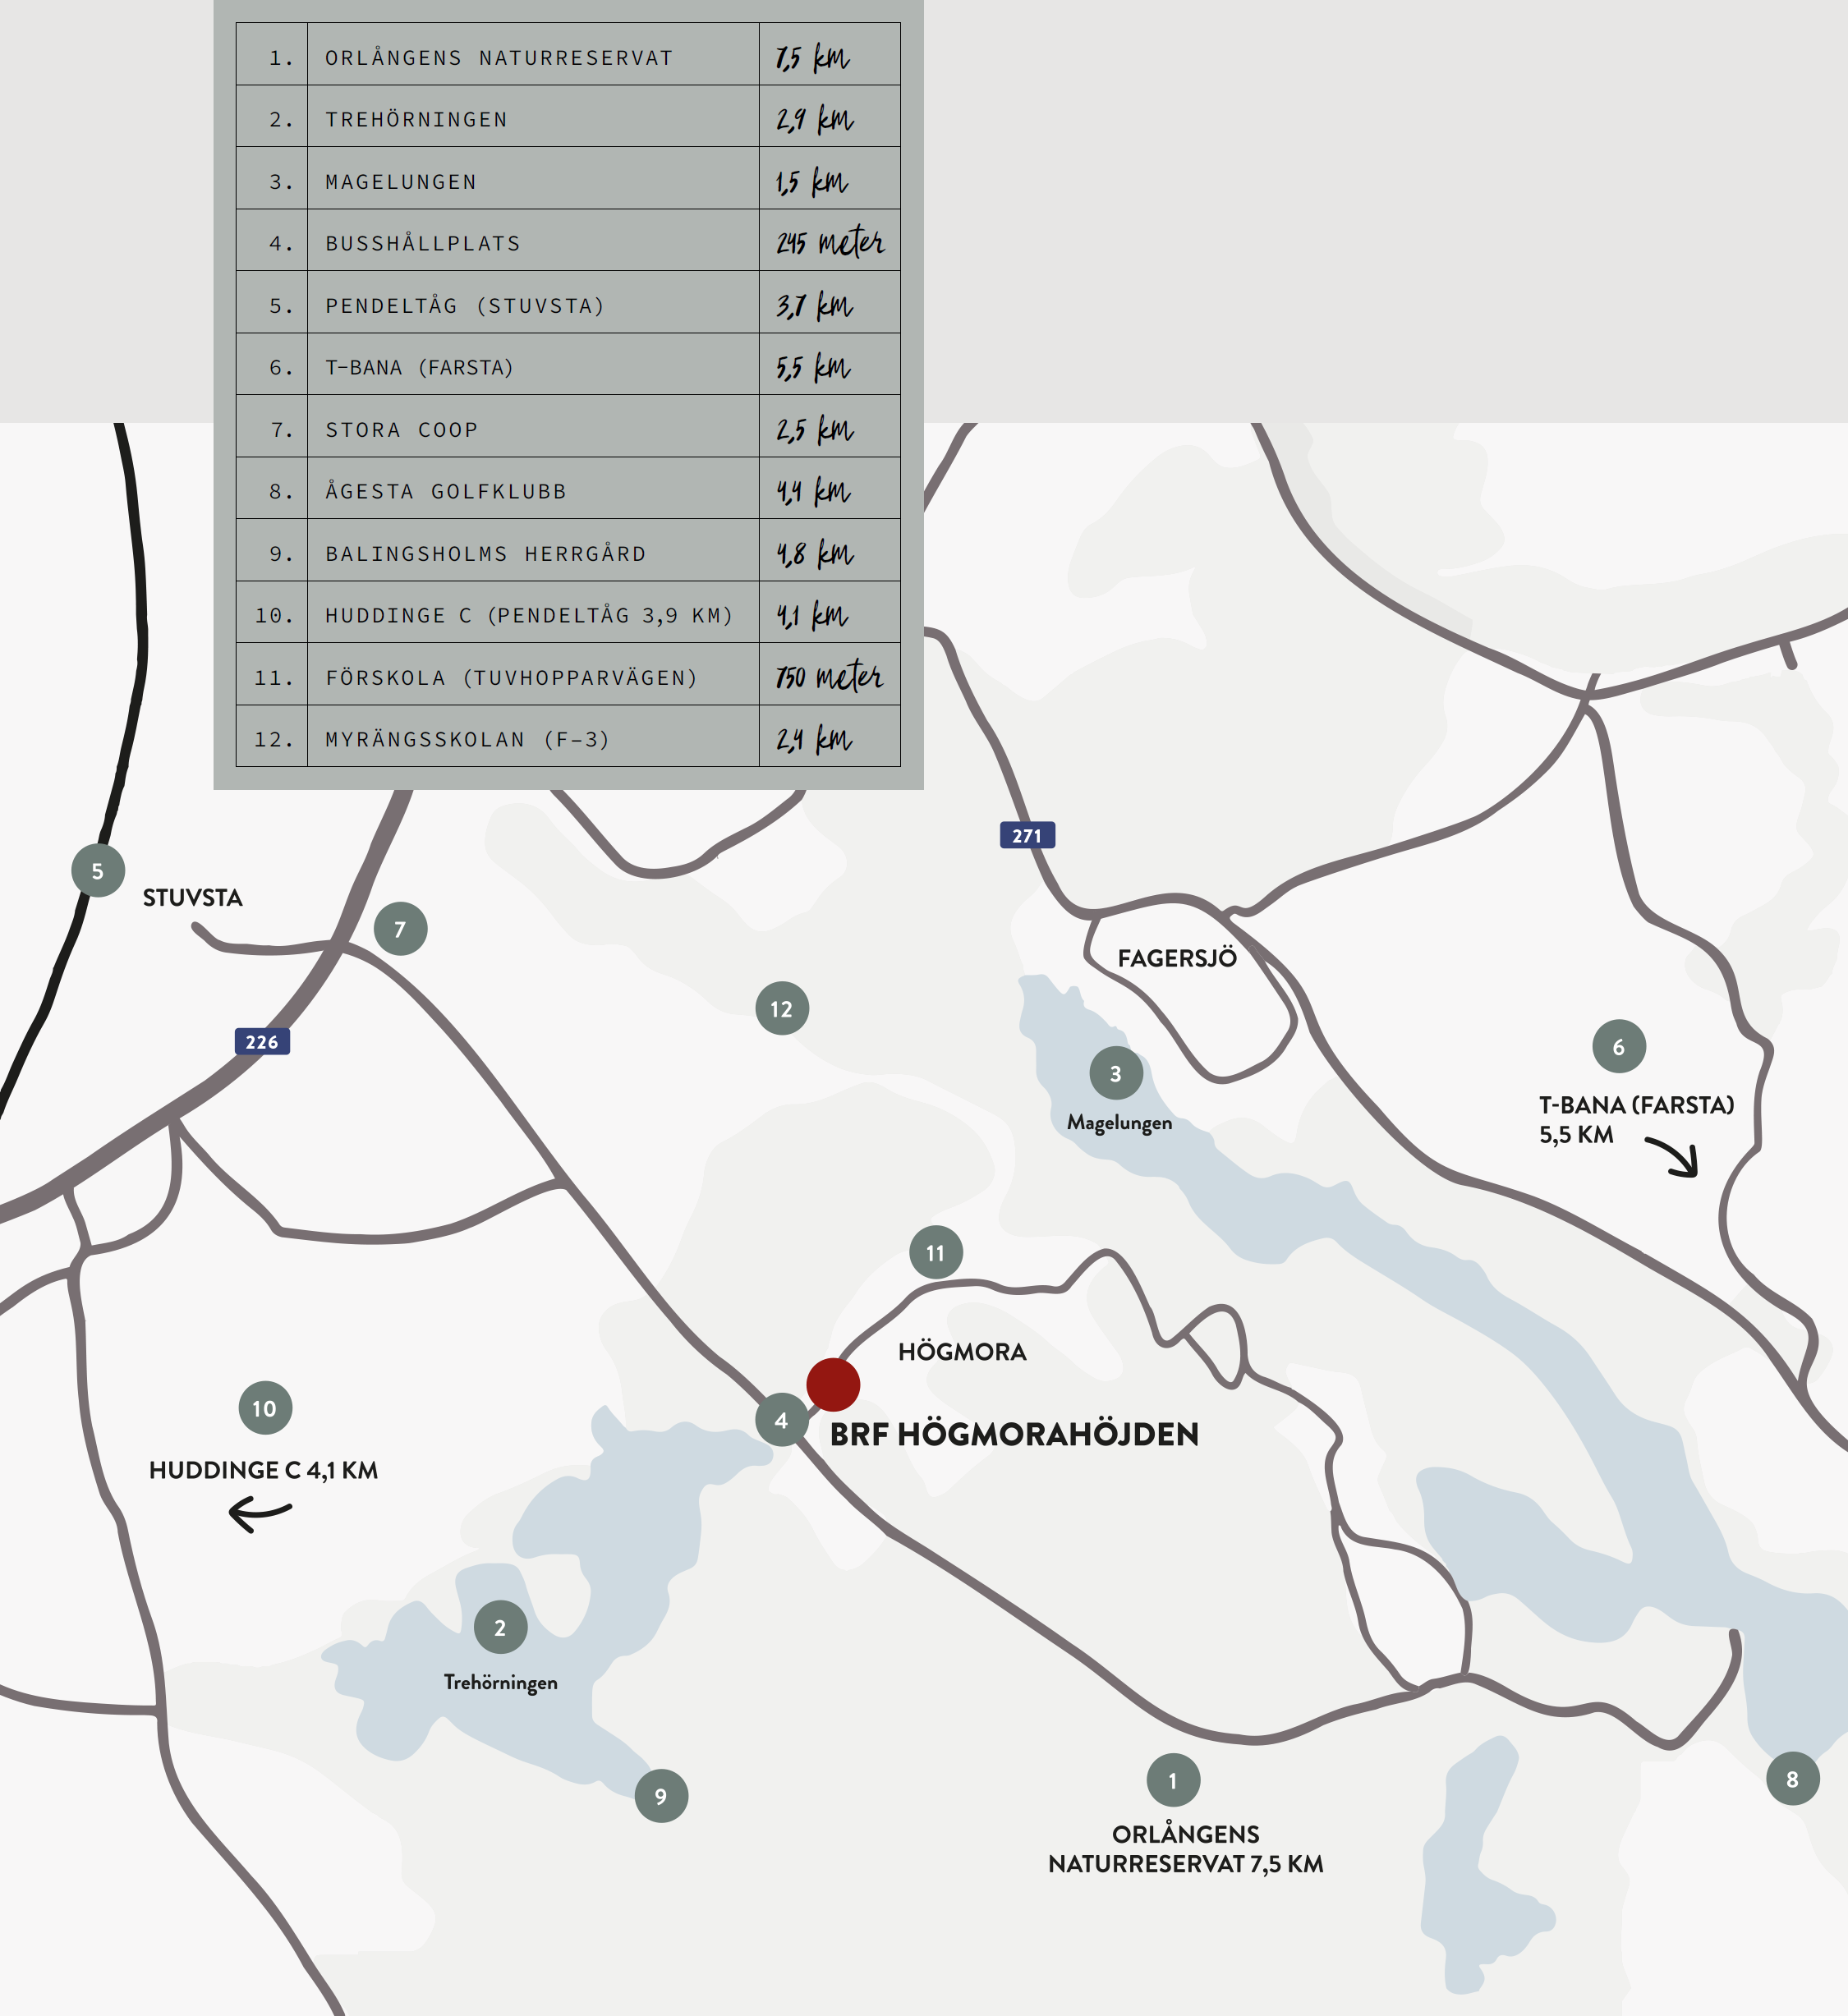Click marker 4 for the bus stop
Viewport: 1848px width, 2016px height.
click(781, 1419)
